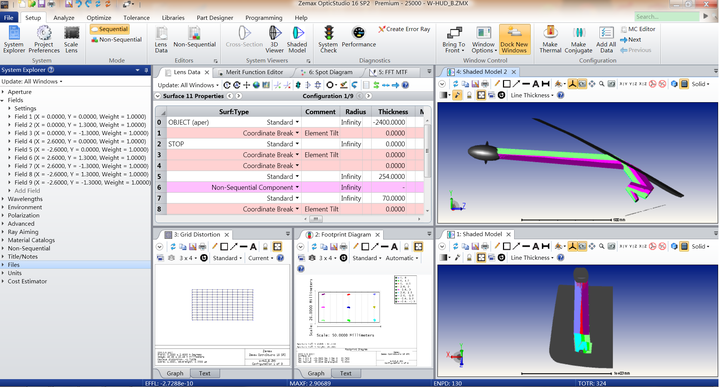Screen dimensions: 720x387
Task: Open the Lens Data editor icon
Action: coord(161,39)
